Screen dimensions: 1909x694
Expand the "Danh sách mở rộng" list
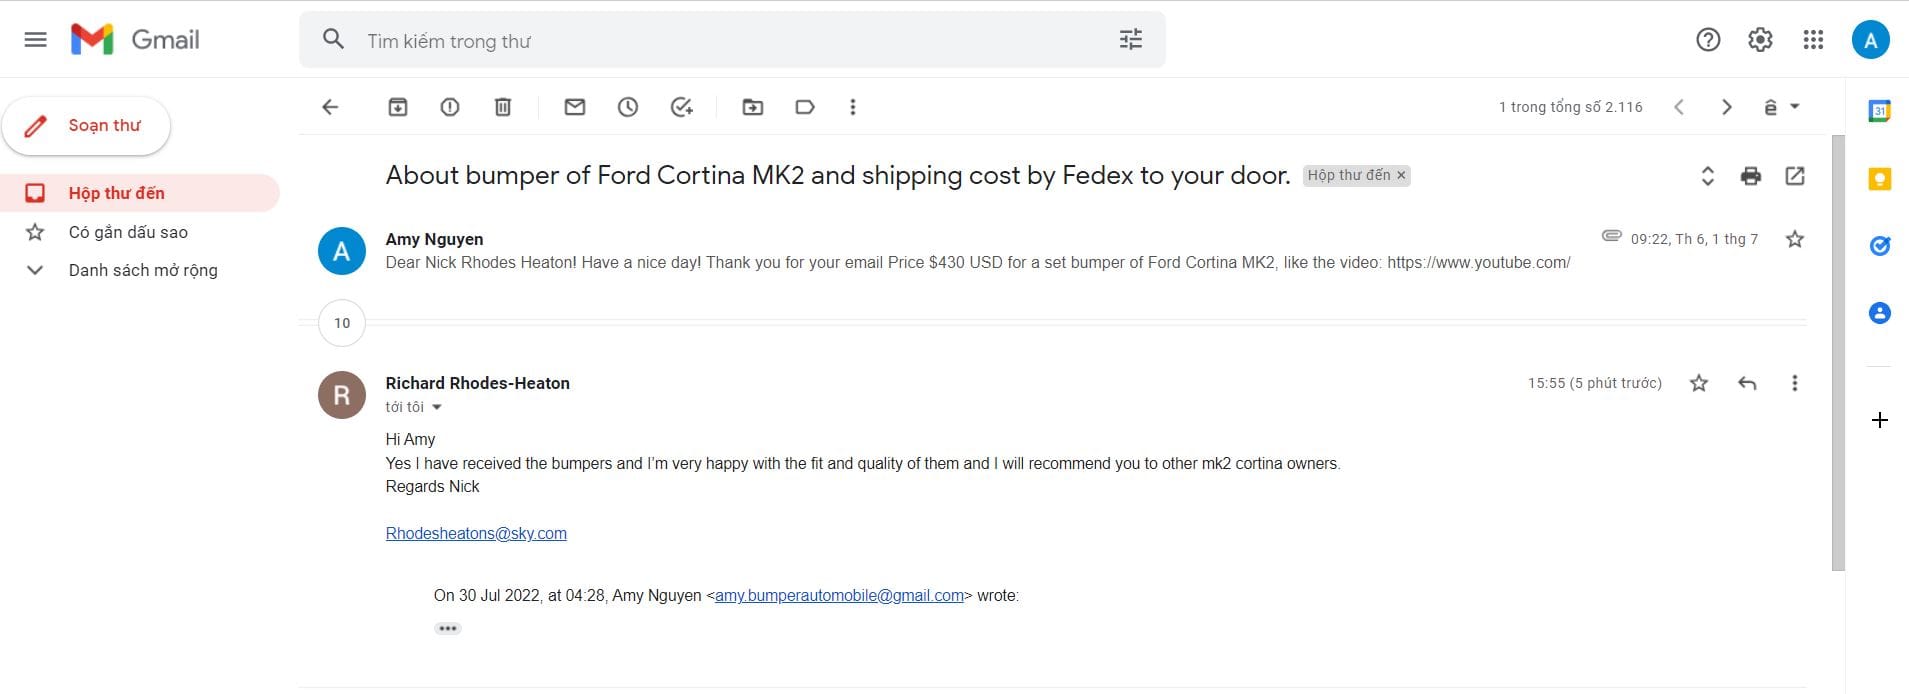coord(35,270)
